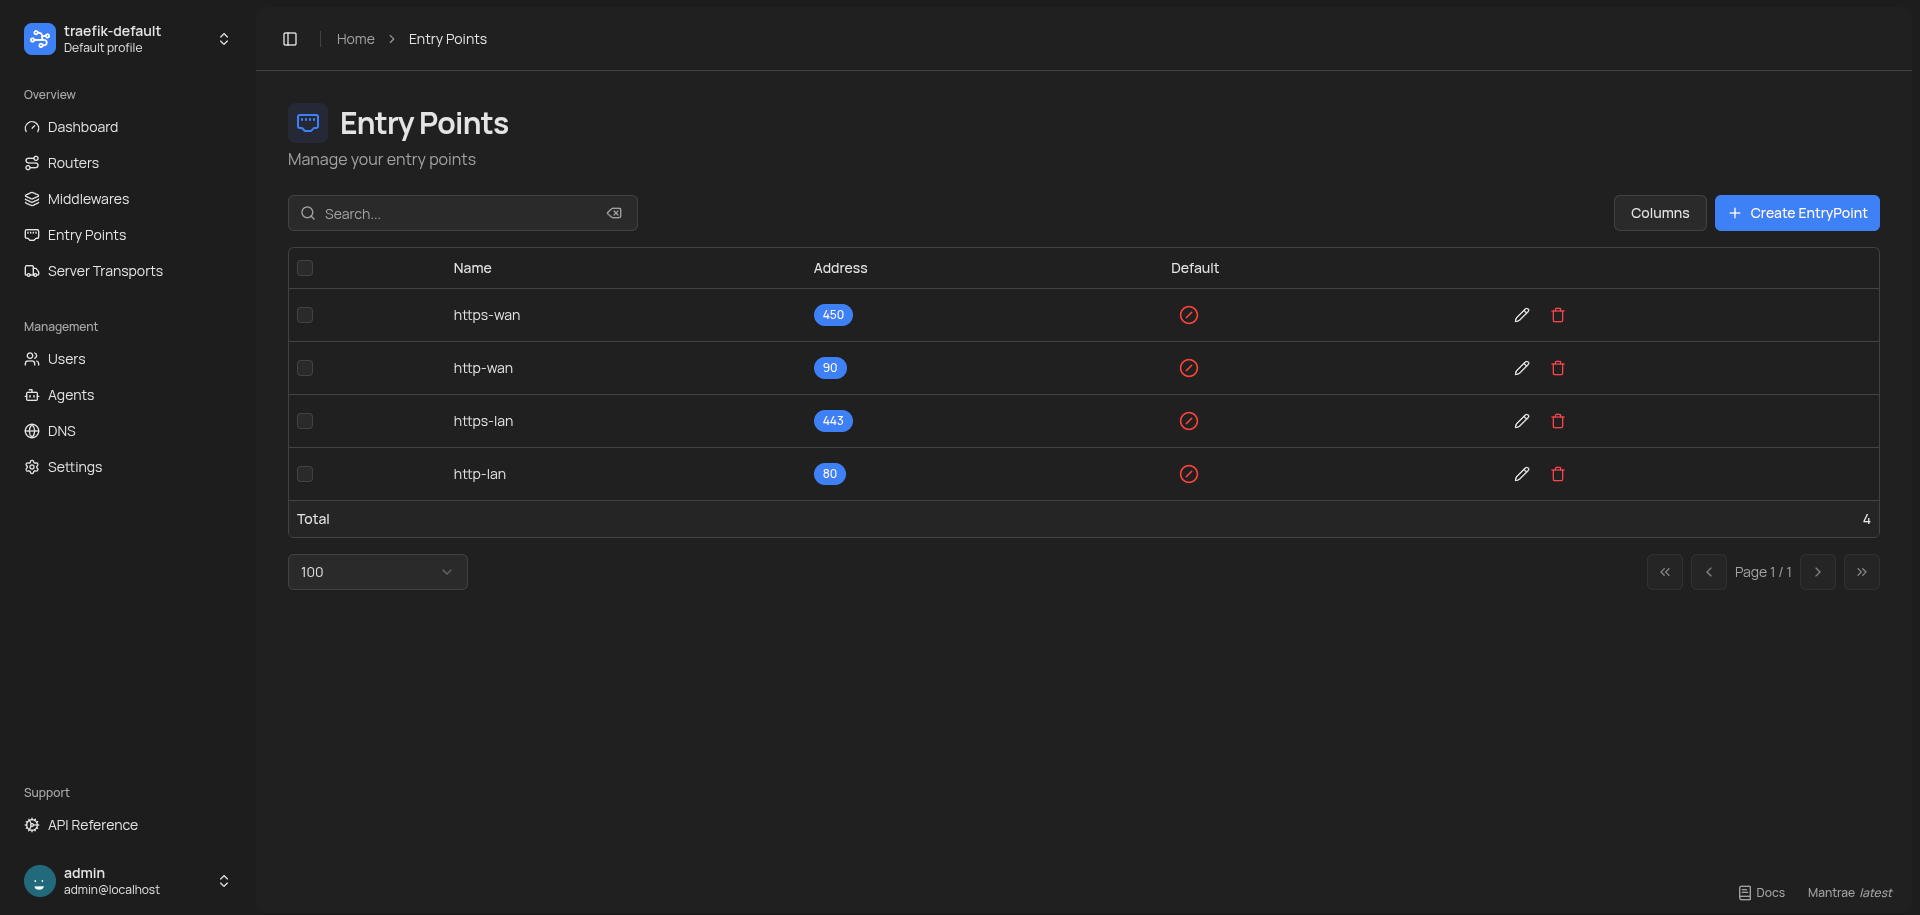Viewport: 1920px width, 915px height.
Task: Open Routers in the sidebar
Action: point(73,163)
